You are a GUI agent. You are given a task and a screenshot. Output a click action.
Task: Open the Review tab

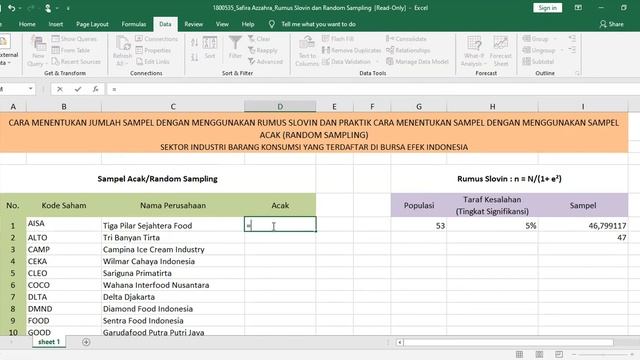click(193, 24)
